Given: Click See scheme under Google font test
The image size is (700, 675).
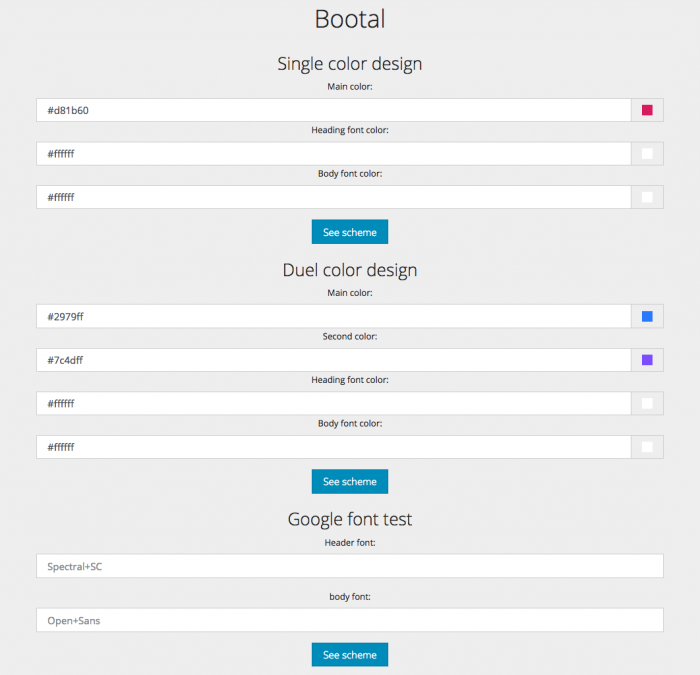Looking at the screenshot, I should (350, 654).
